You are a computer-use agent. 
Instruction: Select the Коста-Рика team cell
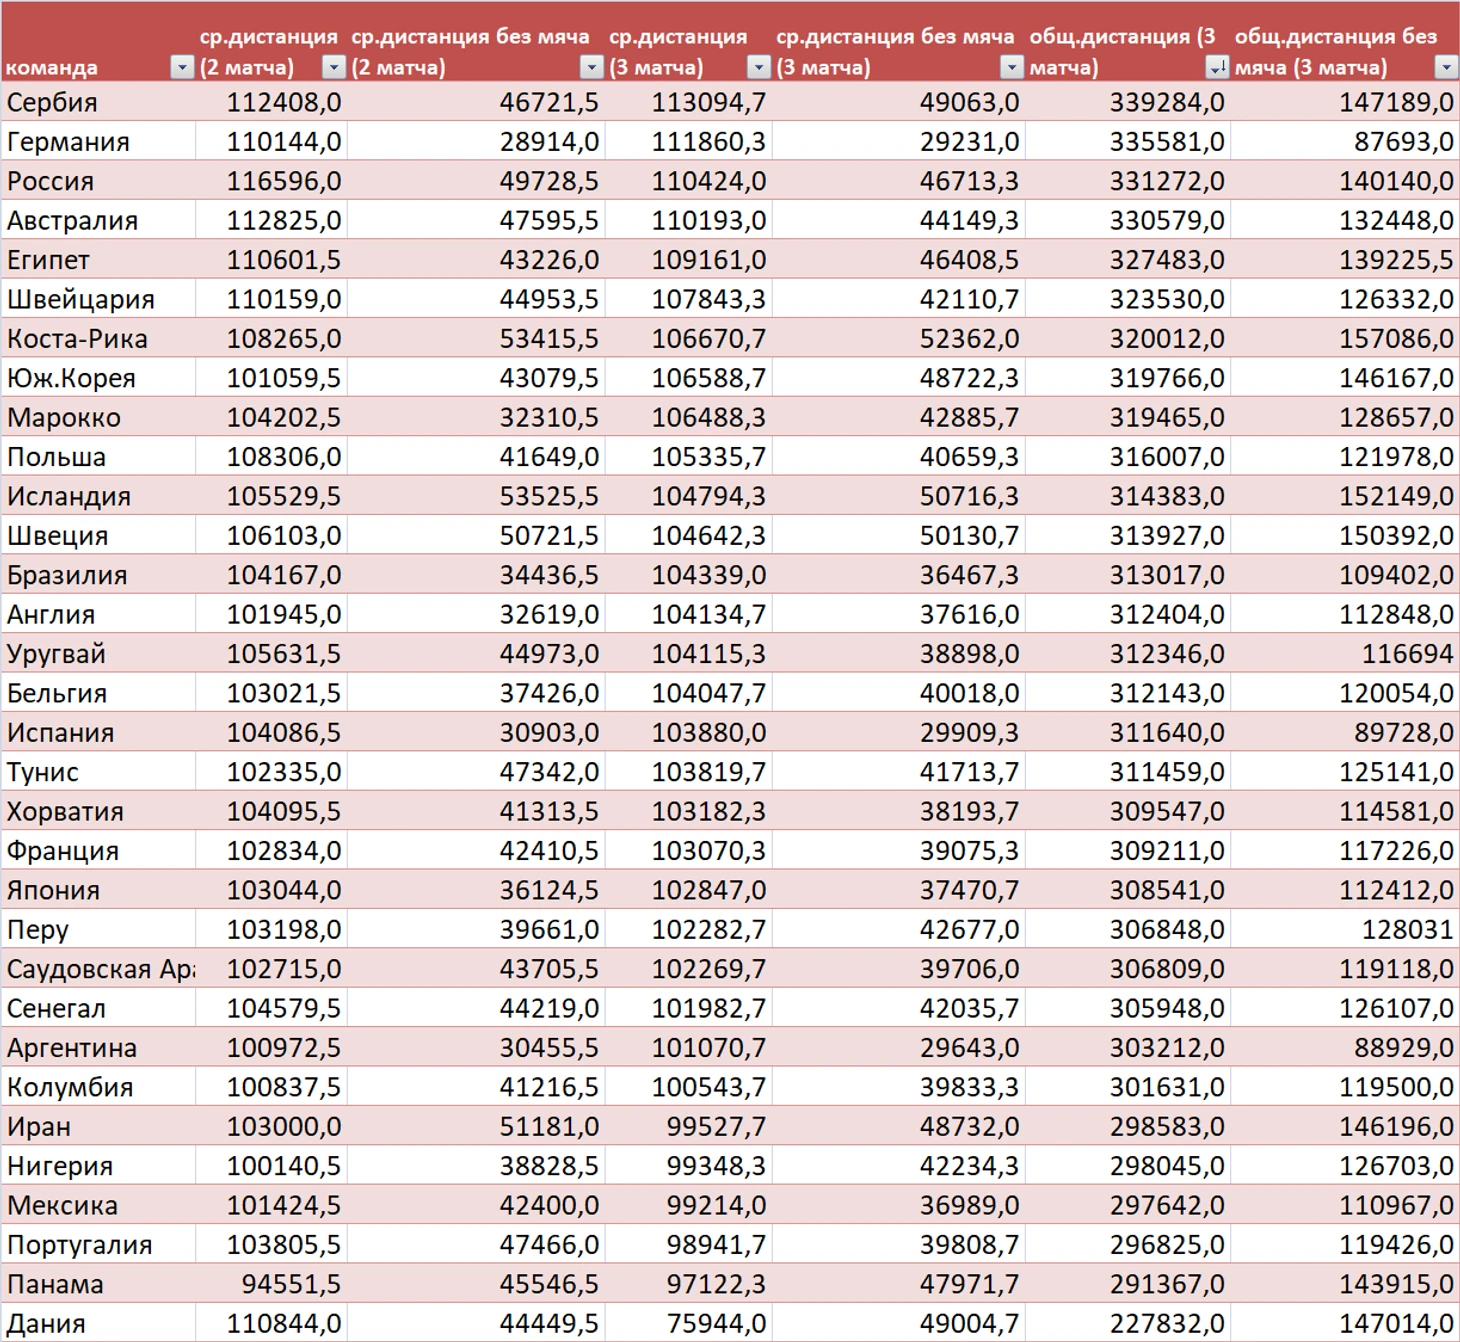98,338
